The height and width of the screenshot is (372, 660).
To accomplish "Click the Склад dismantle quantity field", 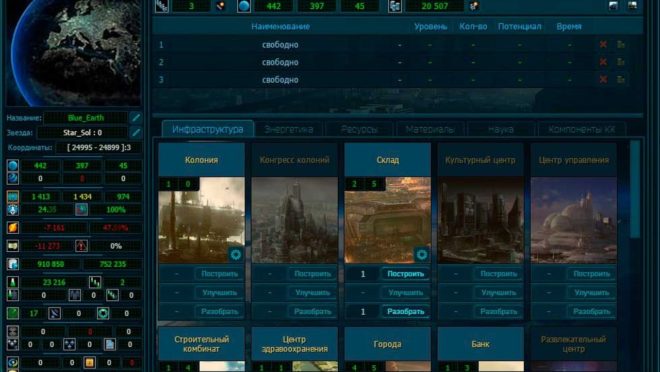I will 363,311.
